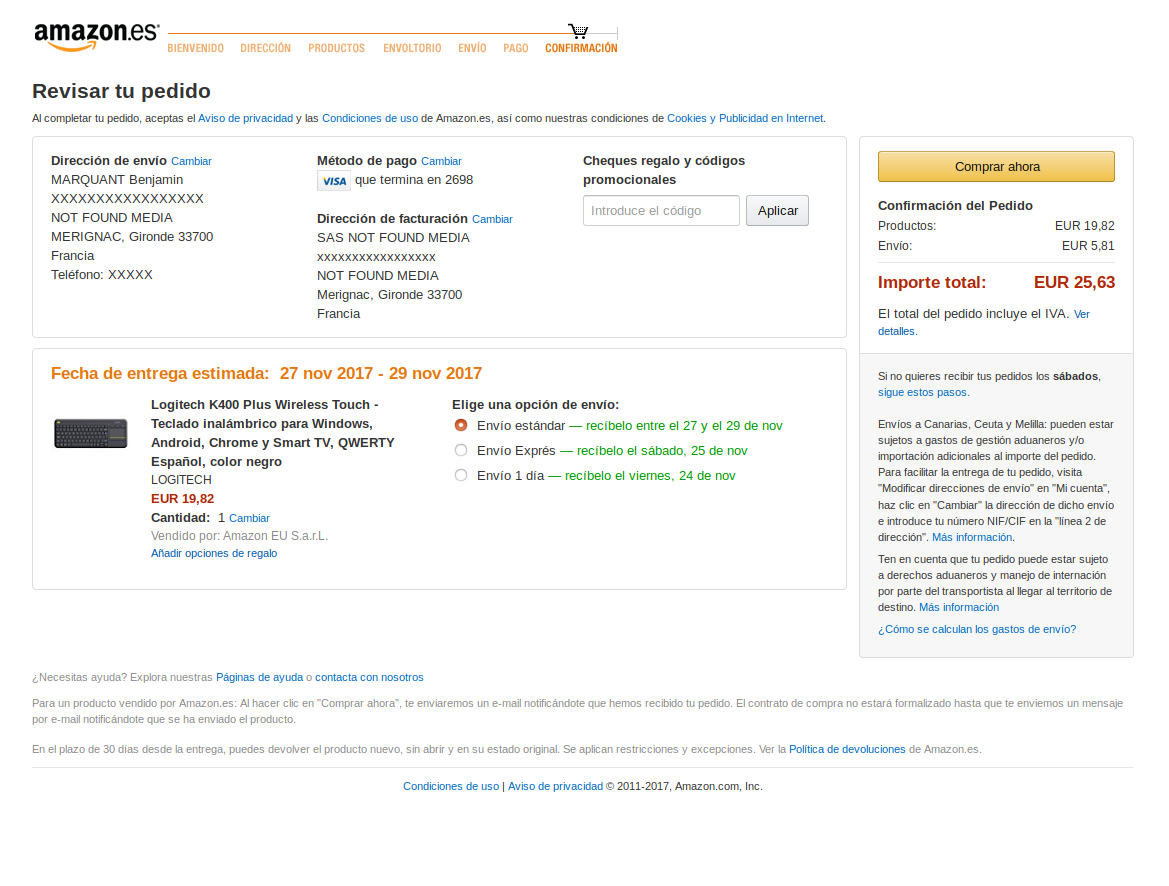Open the CONFIRMACIÓN checkout step
The width and height of the screenshot is (1169, 886).
pyautogui.click(x=581, y=48)
